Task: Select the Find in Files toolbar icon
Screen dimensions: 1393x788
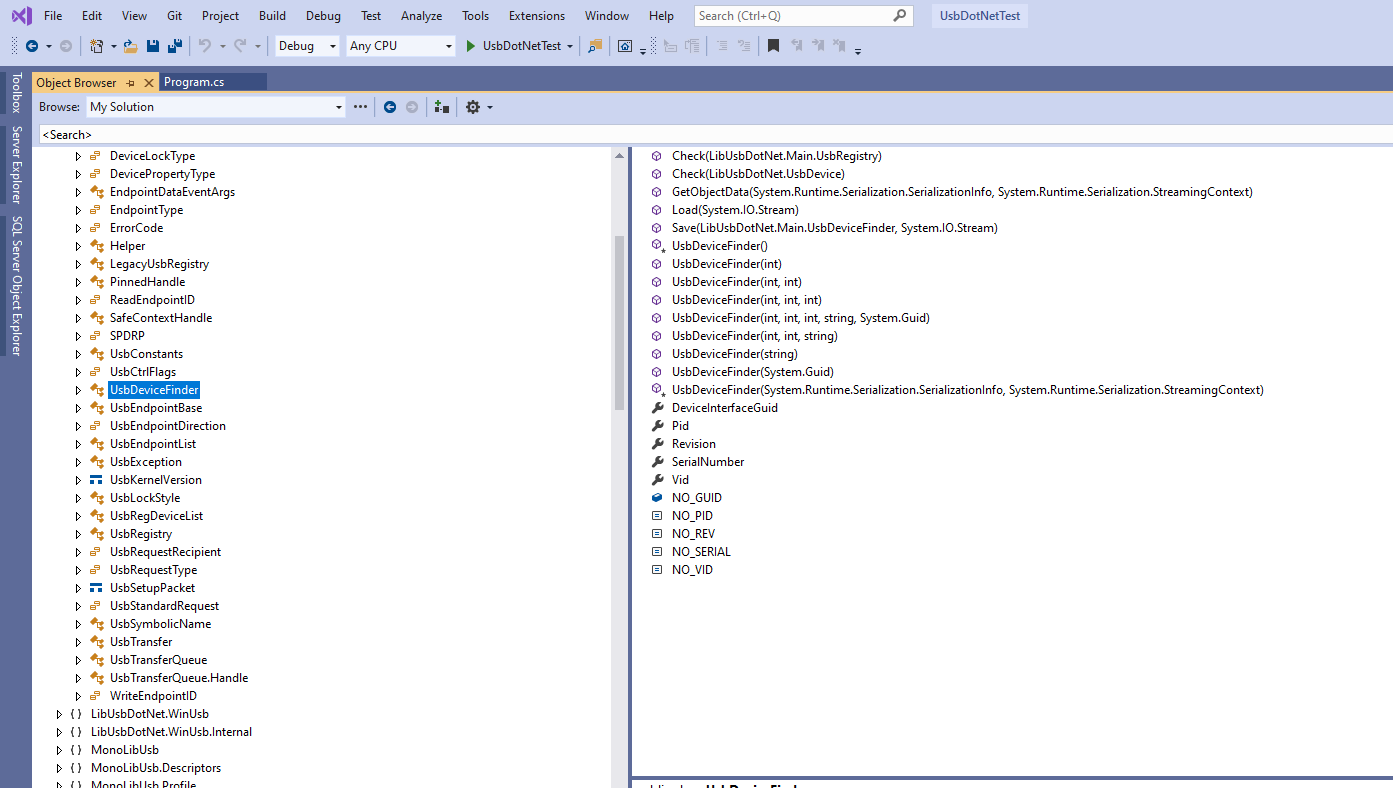Action: 596,45
